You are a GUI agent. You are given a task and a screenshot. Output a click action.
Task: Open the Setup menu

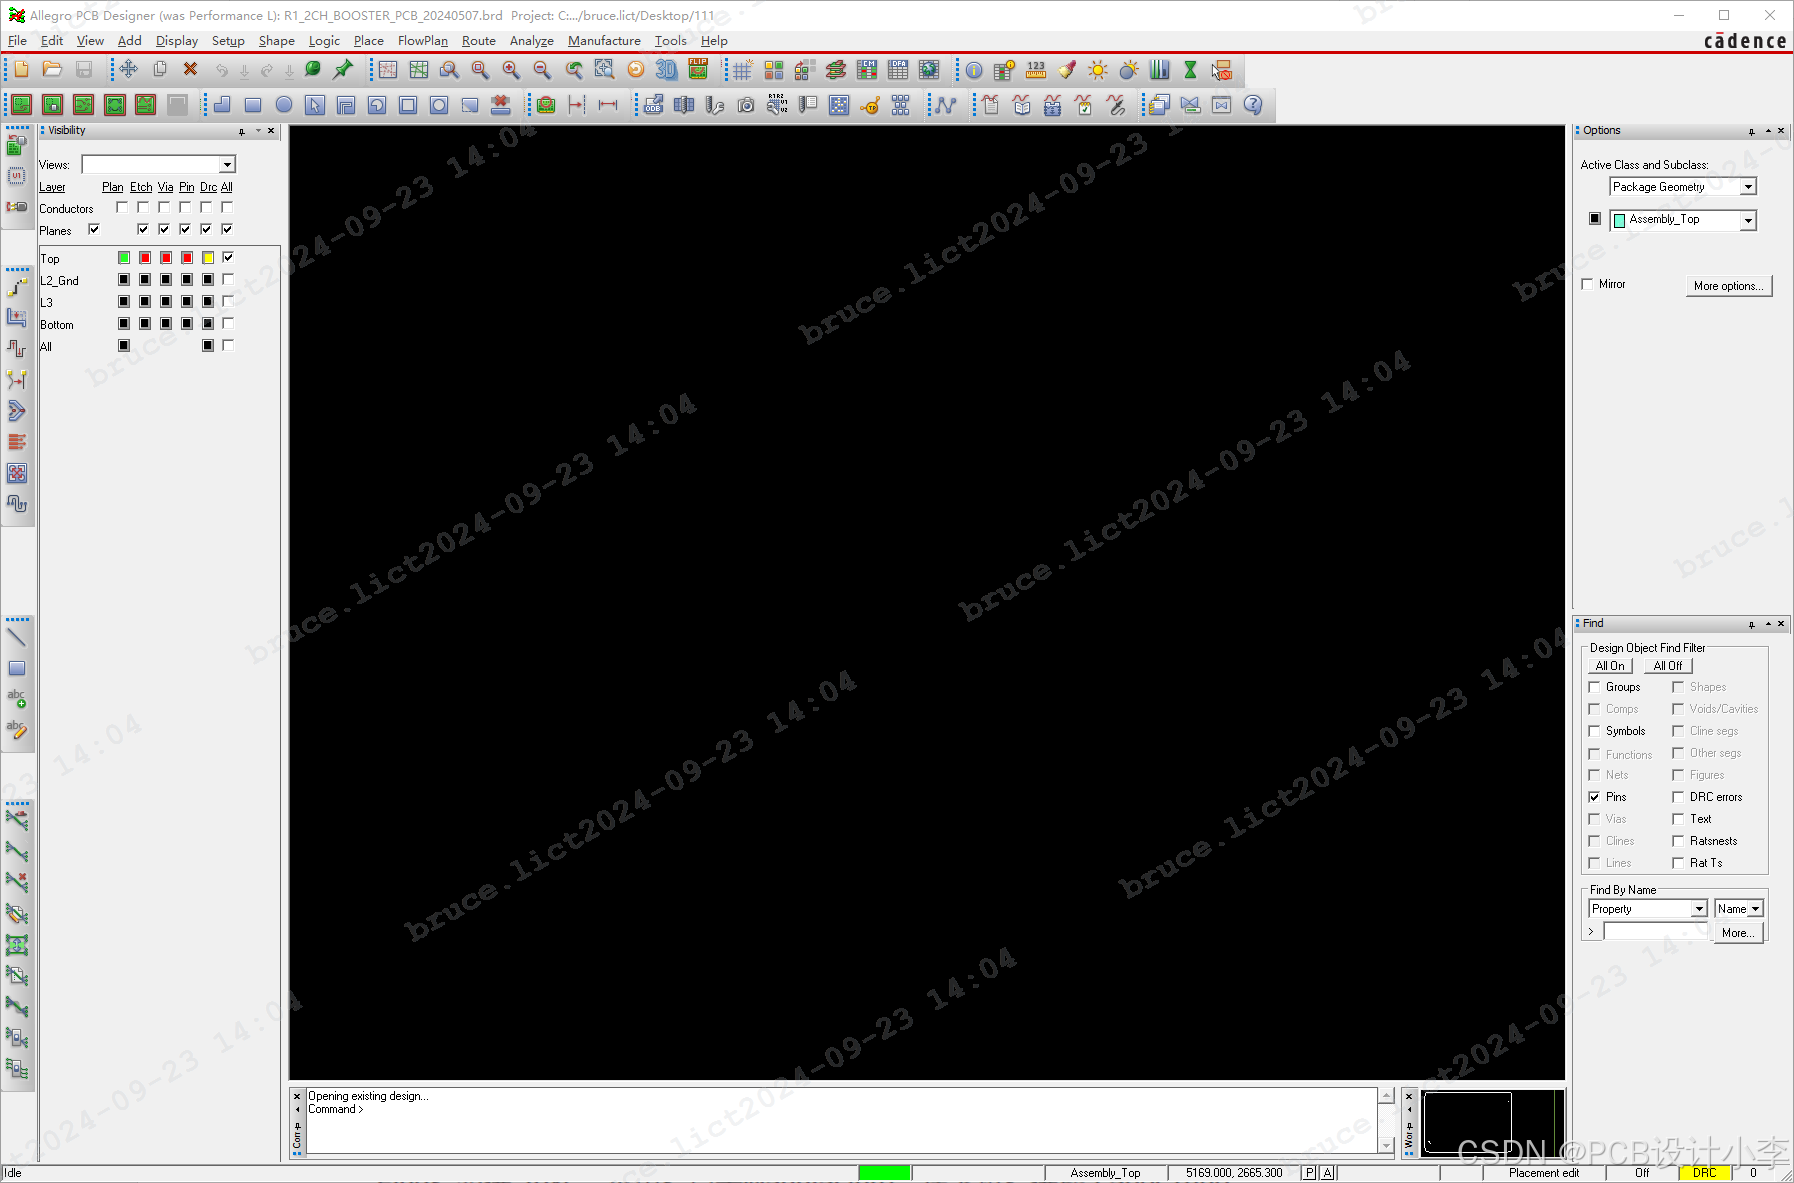(x=228, y=41)
